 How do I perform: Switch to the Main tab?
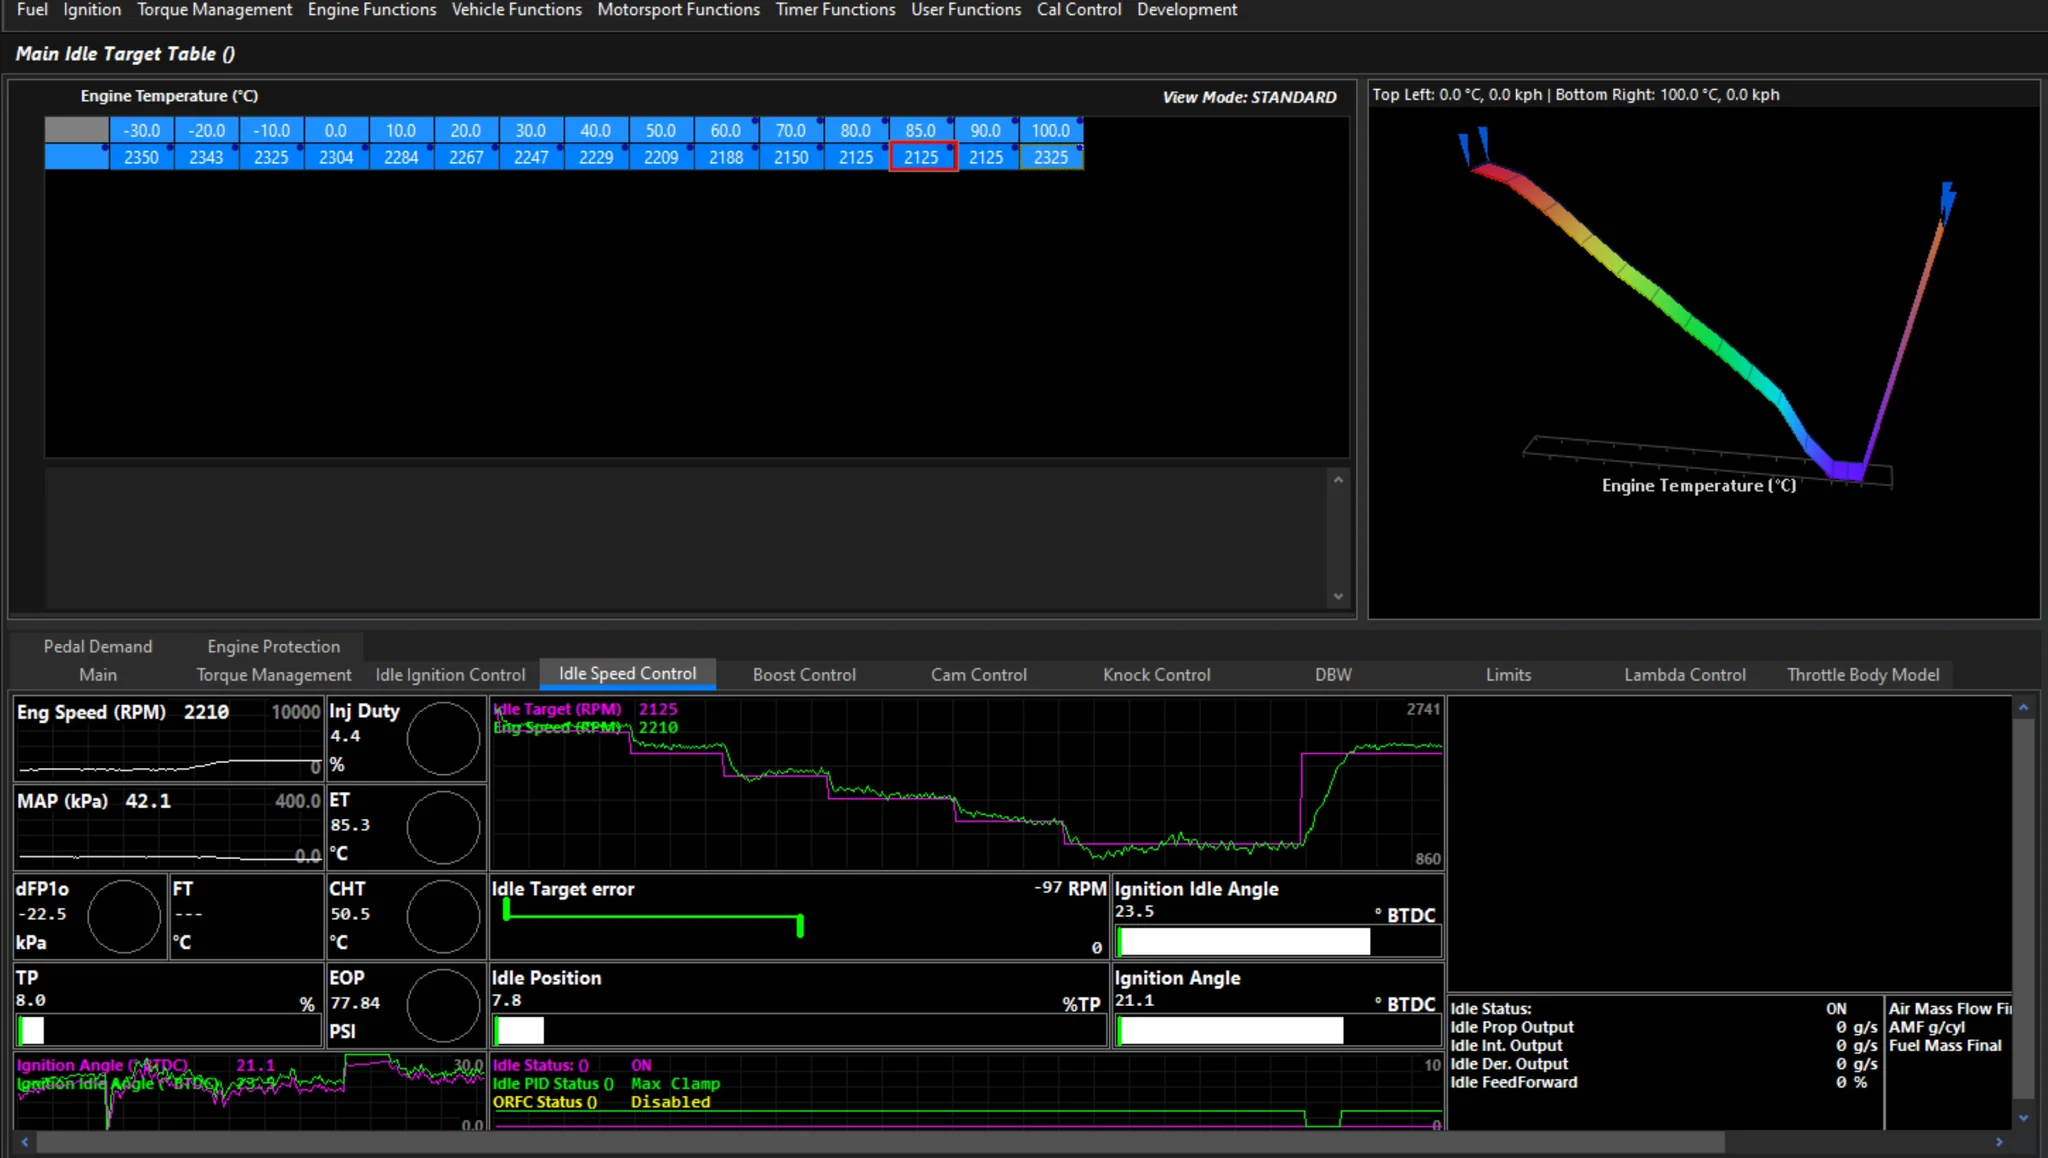pyautogui.click(x=98, y=675)
